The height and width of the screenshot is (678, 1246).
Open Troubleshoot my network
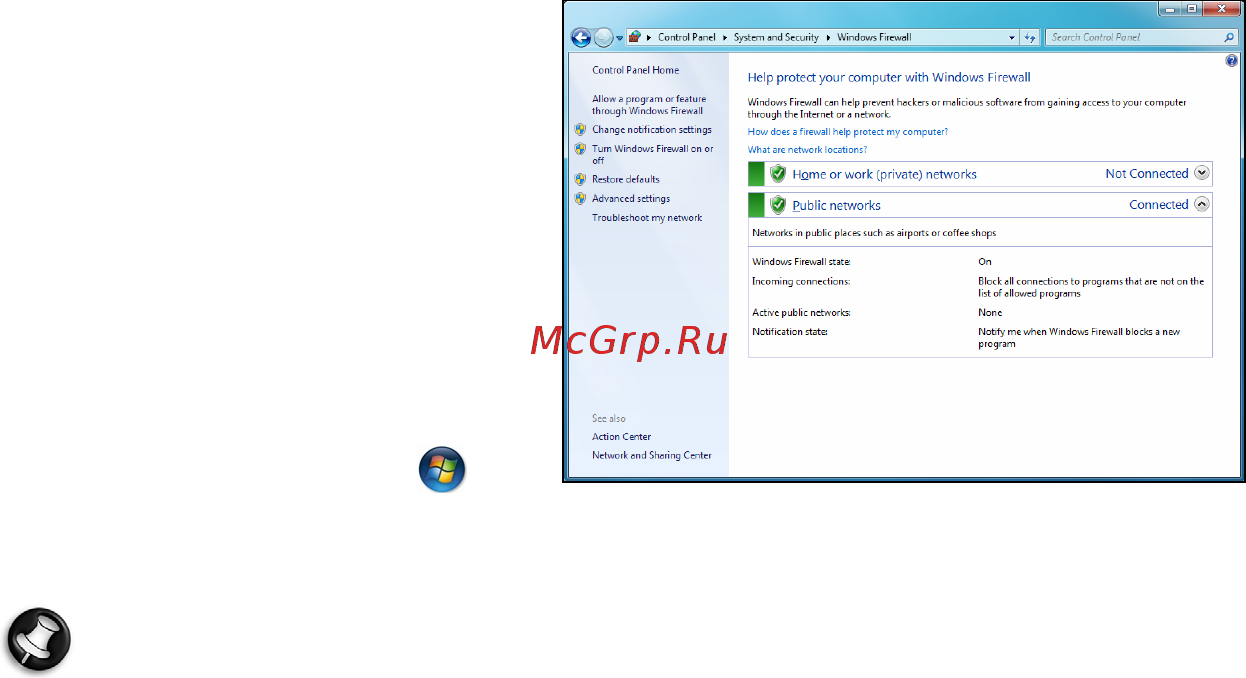[x=647, y=217]
